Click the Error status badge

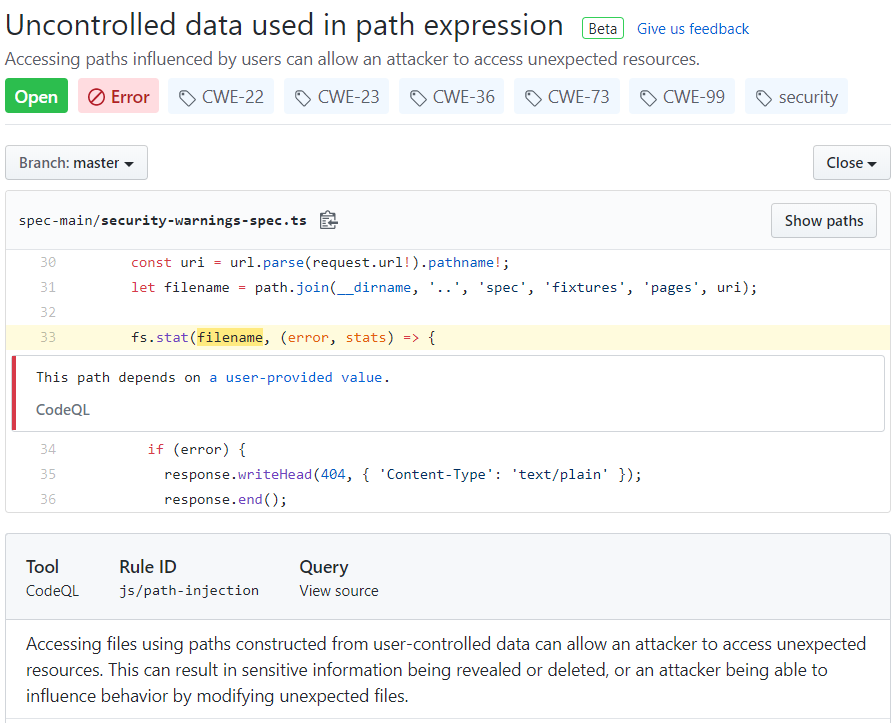tap(118, 96)
